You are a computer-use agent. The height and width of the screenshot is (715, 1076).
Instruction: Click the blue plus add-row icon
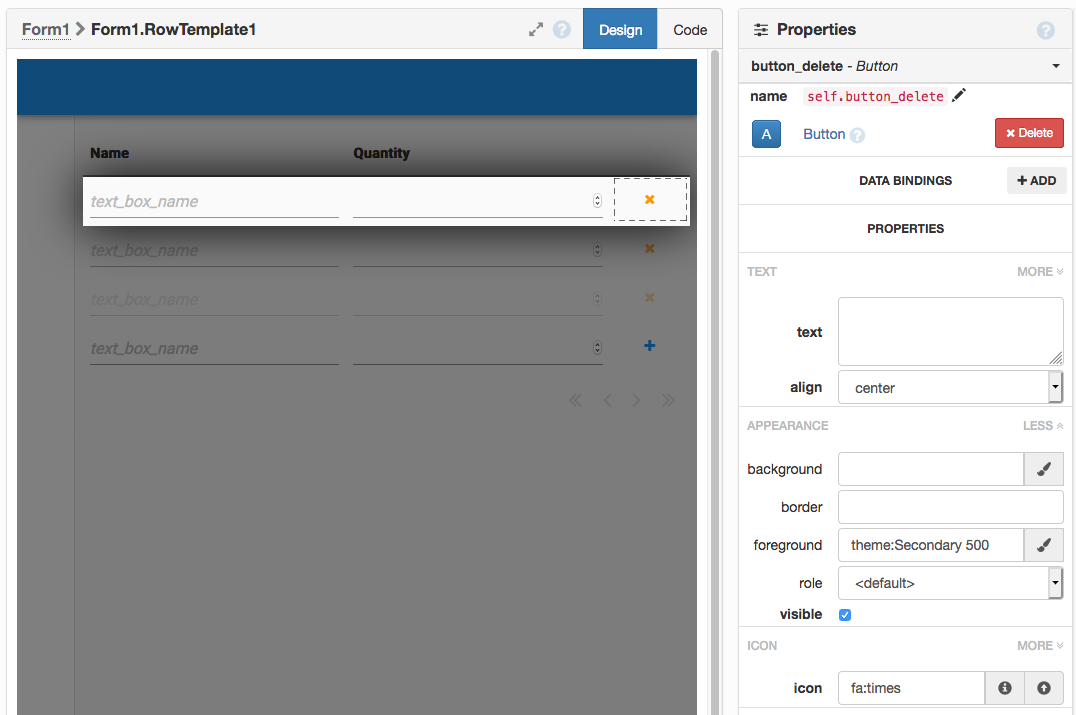649,346
